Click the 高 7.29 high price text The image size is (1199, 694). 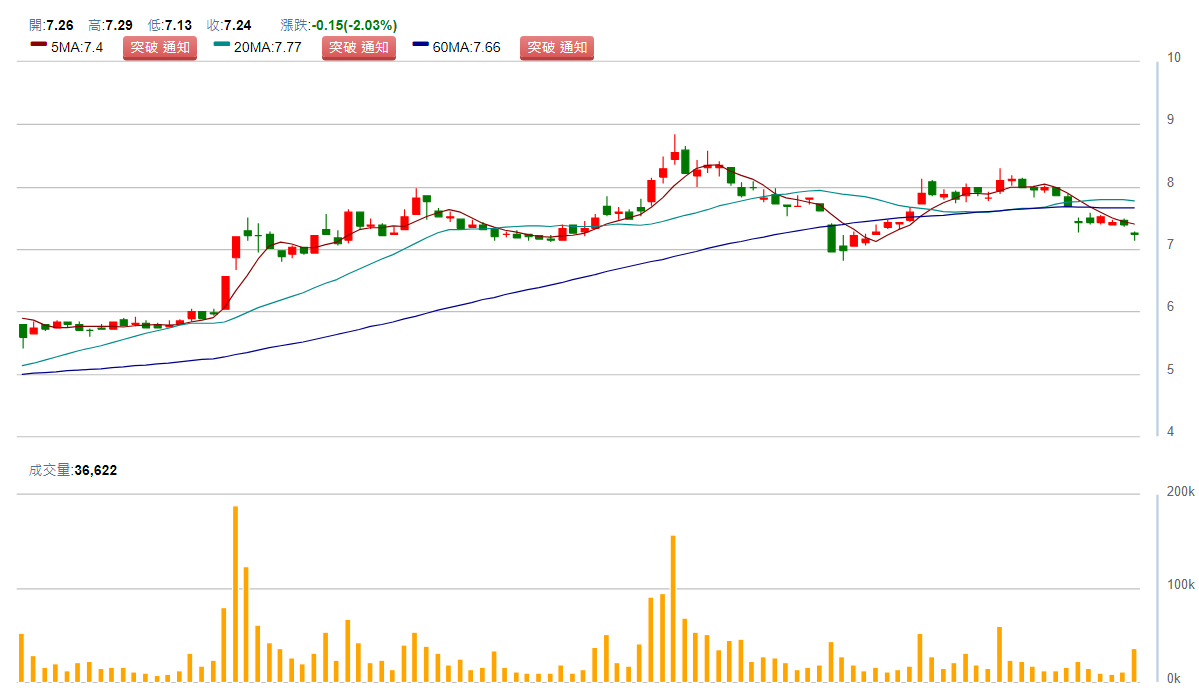click(110, 25)
